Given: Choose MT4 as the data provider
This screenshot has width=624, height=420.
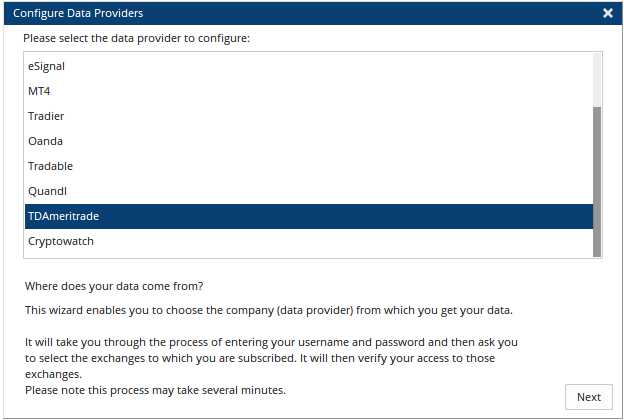Looking at the screenshot, I should click(x=309, y=91).
